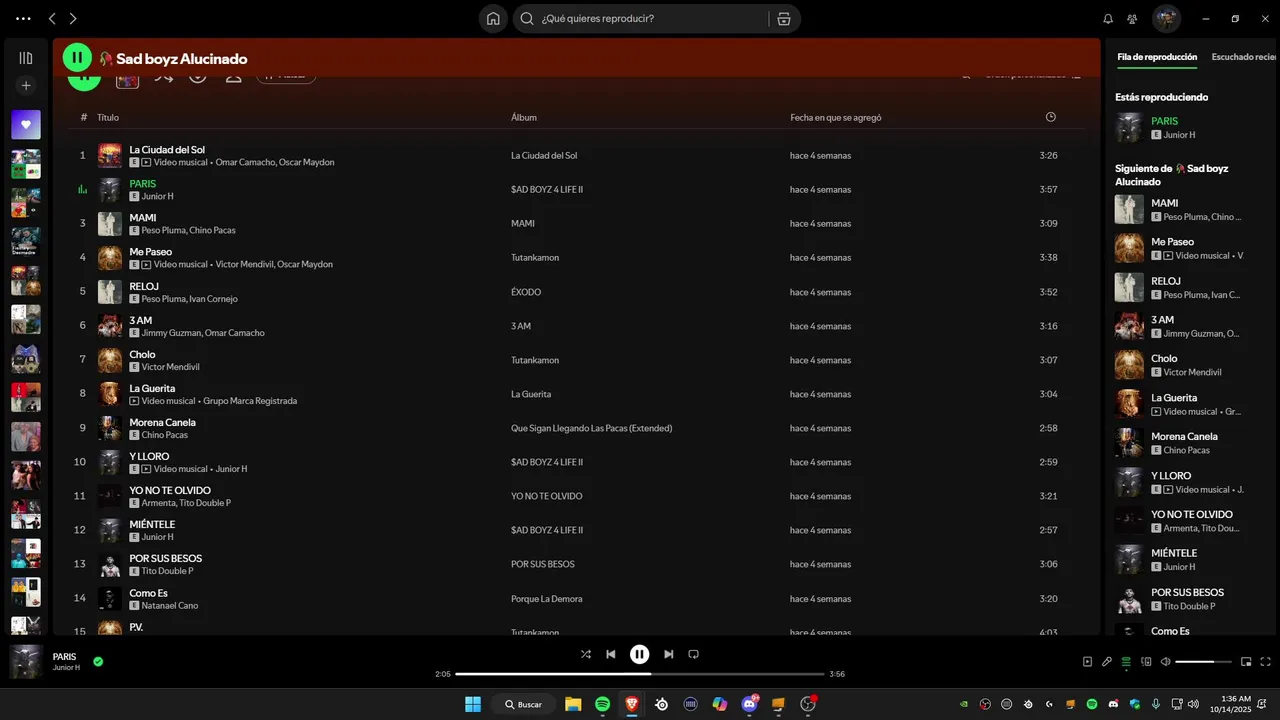Pause playlist with green header button
1280x720 pixels.
pos(77,58)
